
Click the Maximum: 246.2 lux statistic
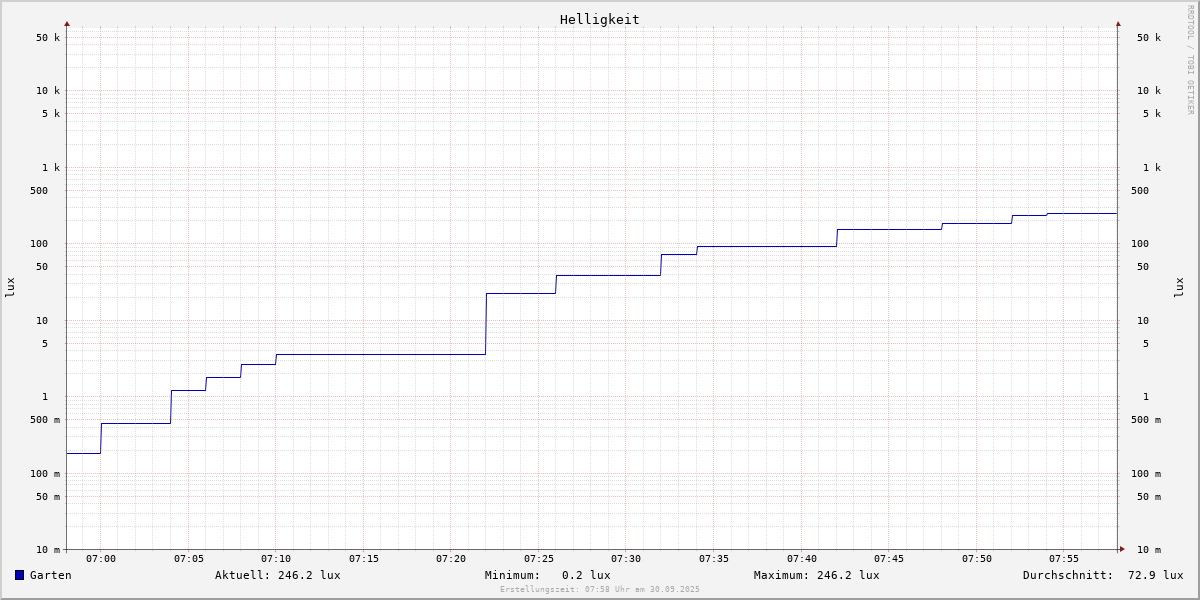817,575
